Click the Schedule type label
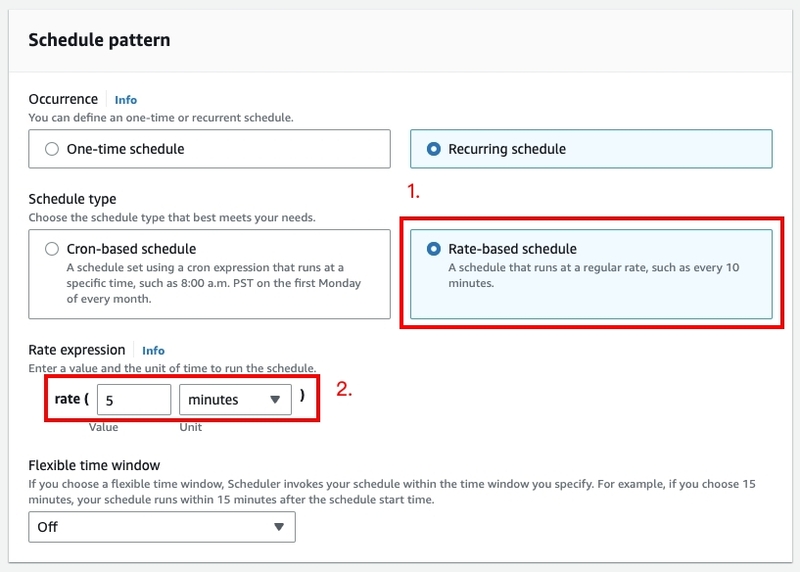Screen dimensions: 800x572 coord(72,199)
